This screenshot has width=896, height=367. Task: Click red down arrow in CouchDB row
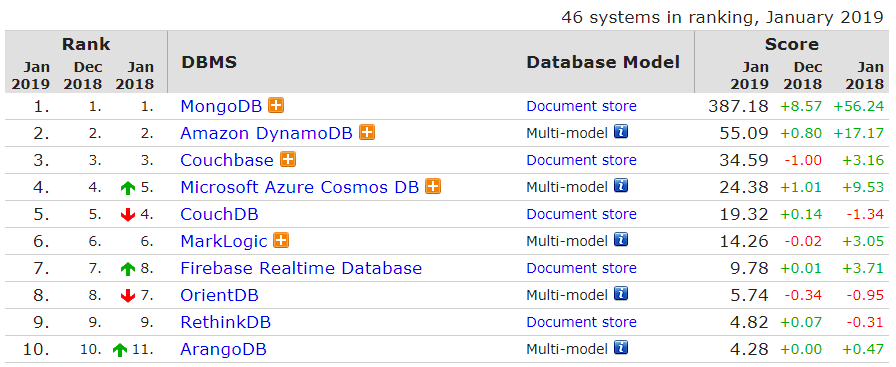point(127,215)
